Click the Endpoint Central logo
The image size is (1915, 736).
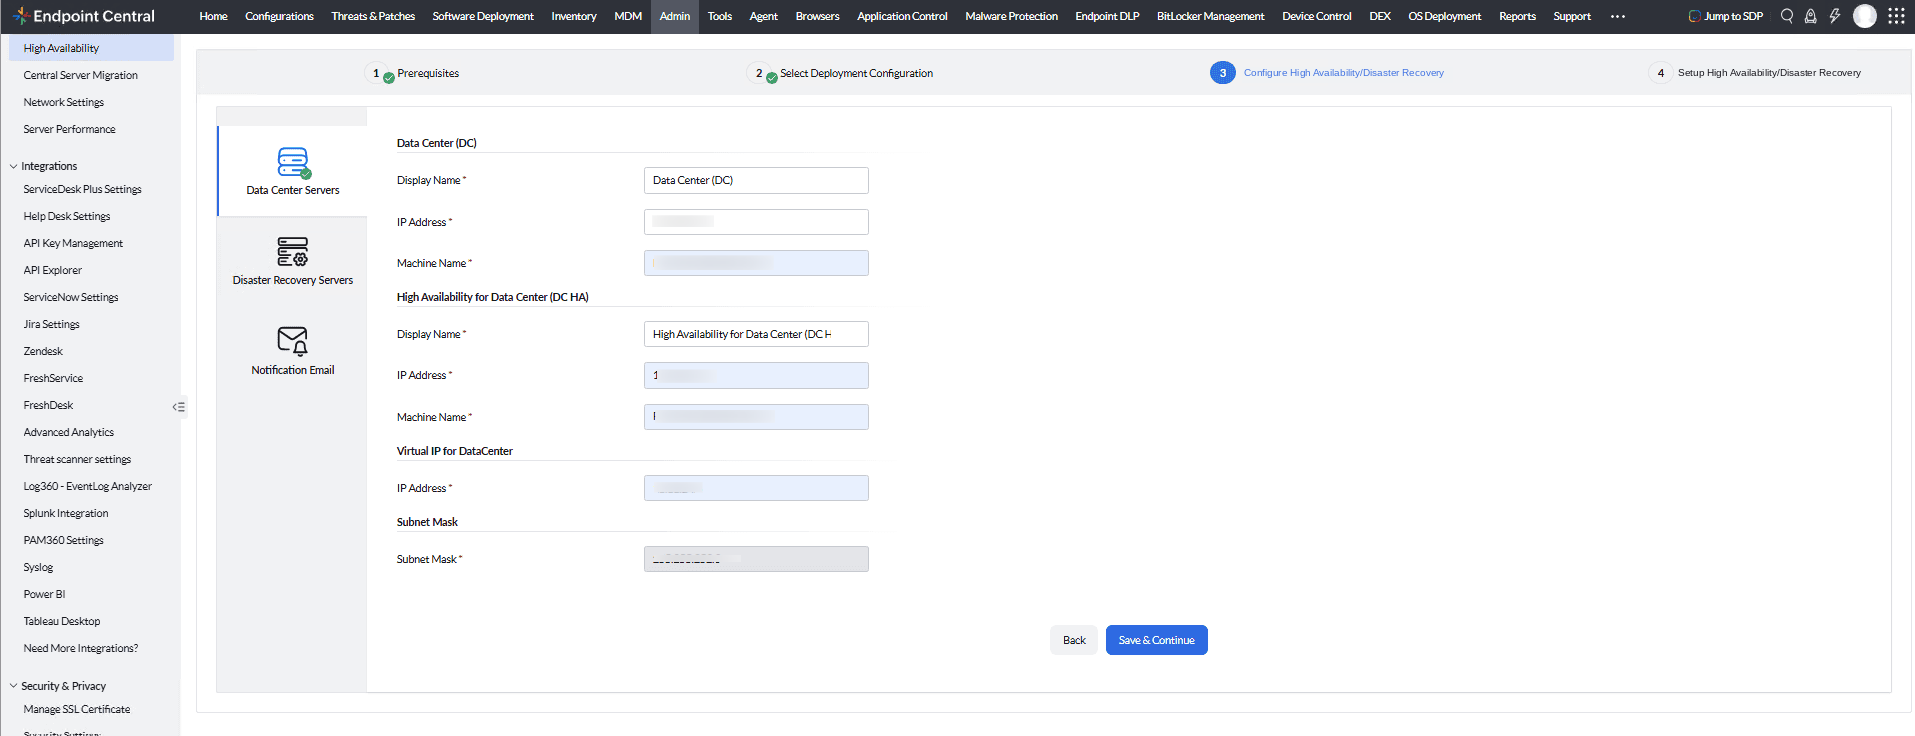(84, 16)
